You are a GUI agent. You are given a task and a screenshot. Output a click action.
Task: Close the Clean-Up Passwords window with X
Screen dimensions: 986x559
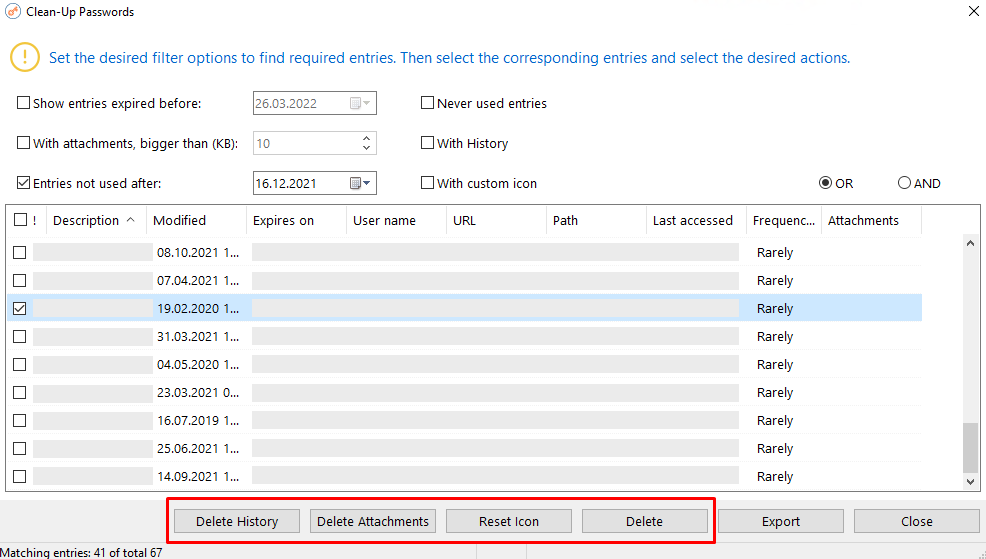tap(973, 11)
